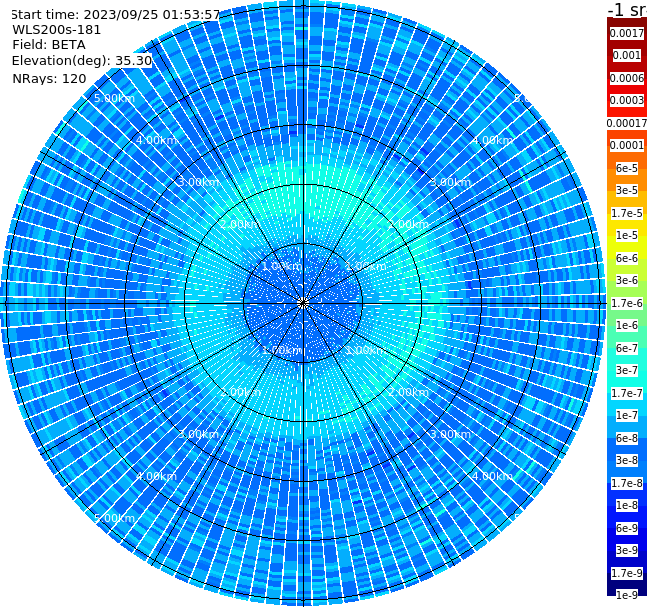This screenshot has width=647, height=607.
Task: Click the 1.7e-5 colorbar value
Action: (626, 213)
